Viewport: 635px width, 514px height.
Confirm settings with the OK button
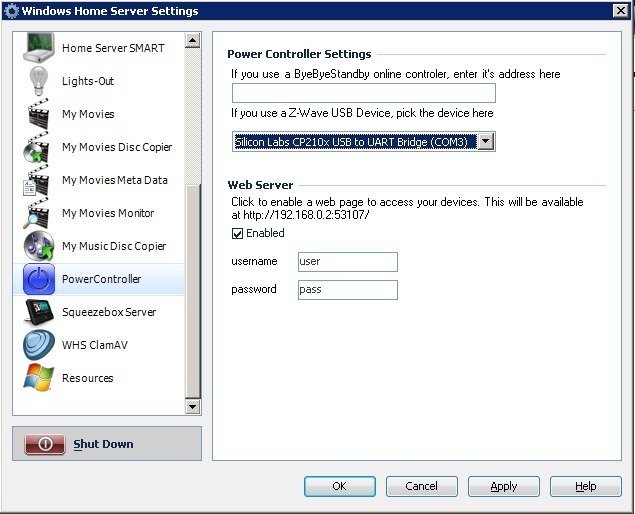coord(340,486)
